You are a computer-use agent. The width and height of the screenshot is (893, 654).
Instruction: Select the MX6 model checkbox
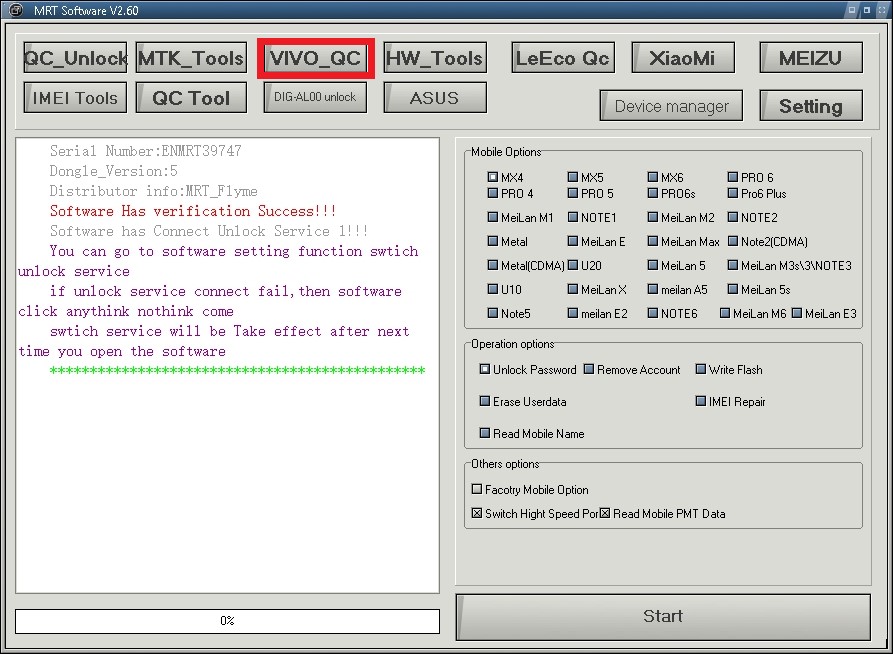coord(653,177)
